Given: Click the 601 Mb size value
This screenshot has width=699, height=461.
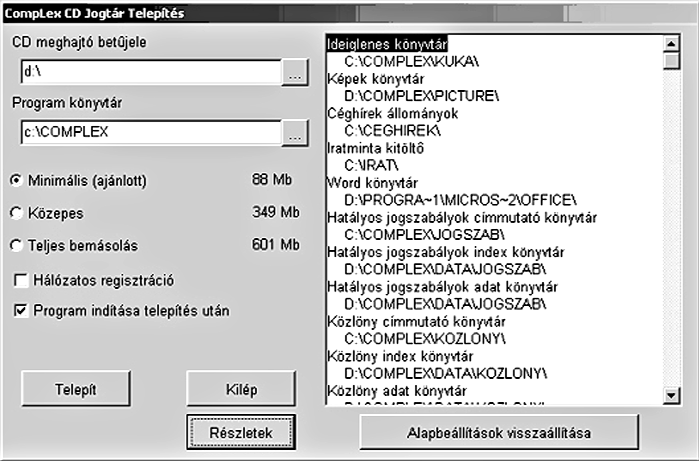Looking at the screenshot, I should [x=275, y=245].
